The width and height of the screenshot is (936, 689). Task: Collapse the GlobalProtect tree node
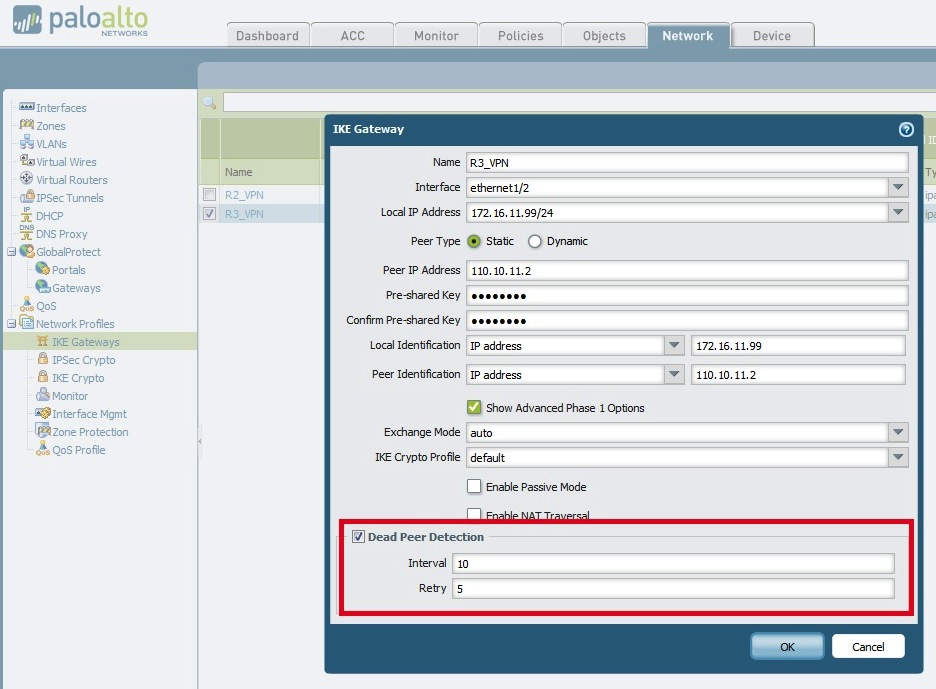[11, 252]
